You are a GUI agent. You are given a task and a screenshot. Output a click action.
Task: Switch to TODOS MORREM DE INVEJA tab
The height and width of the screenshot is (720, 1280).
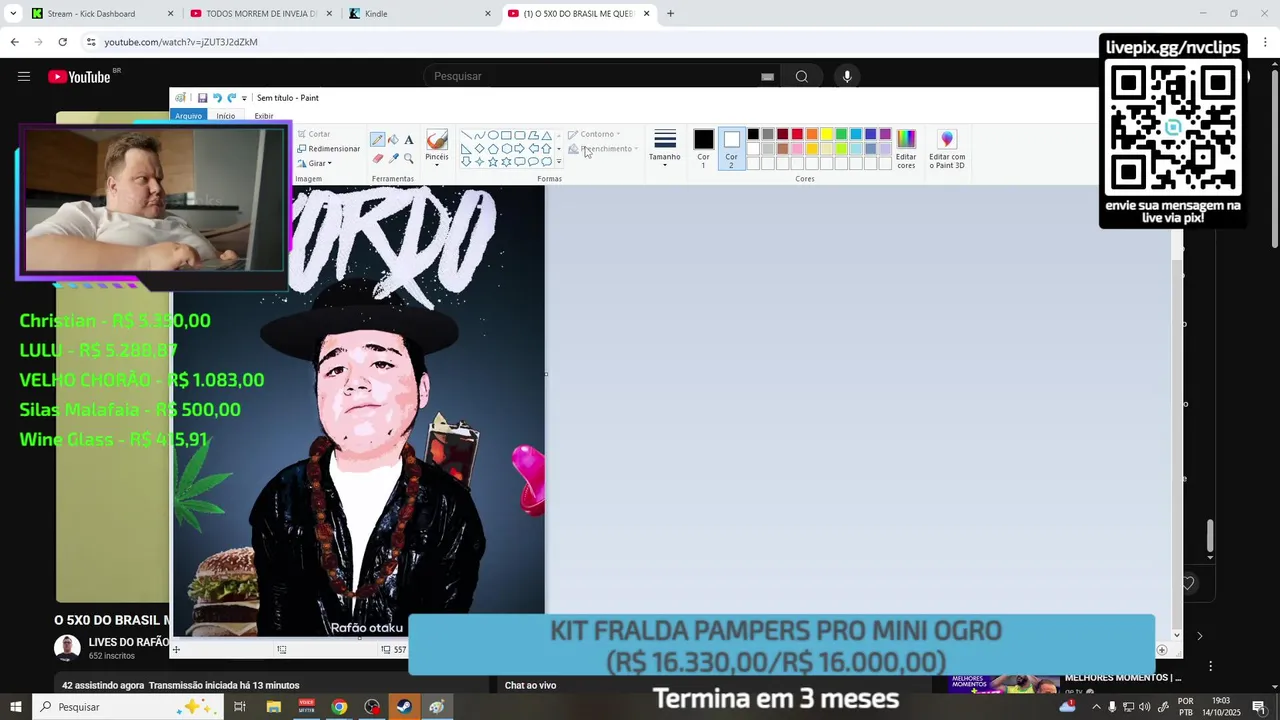point(260,13)
